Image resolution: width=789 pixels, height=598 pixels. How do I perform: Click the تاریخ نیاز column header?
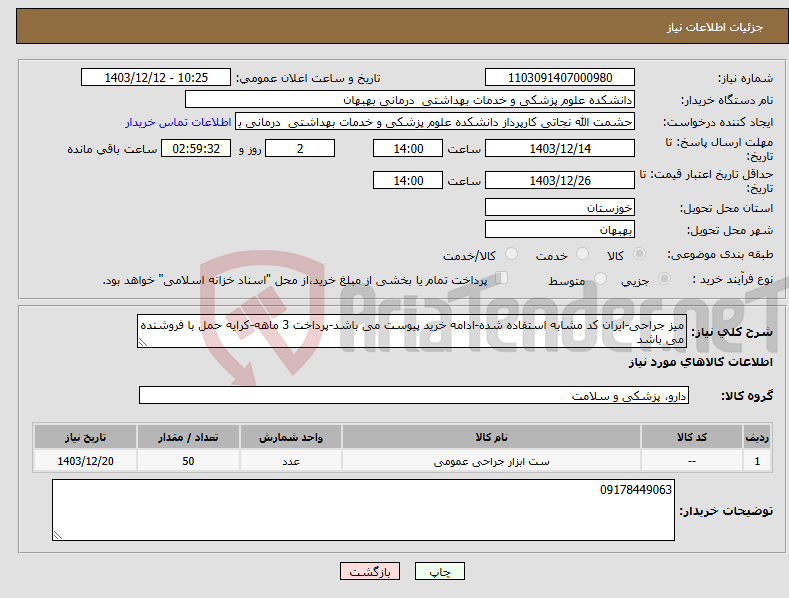[85, 437]
